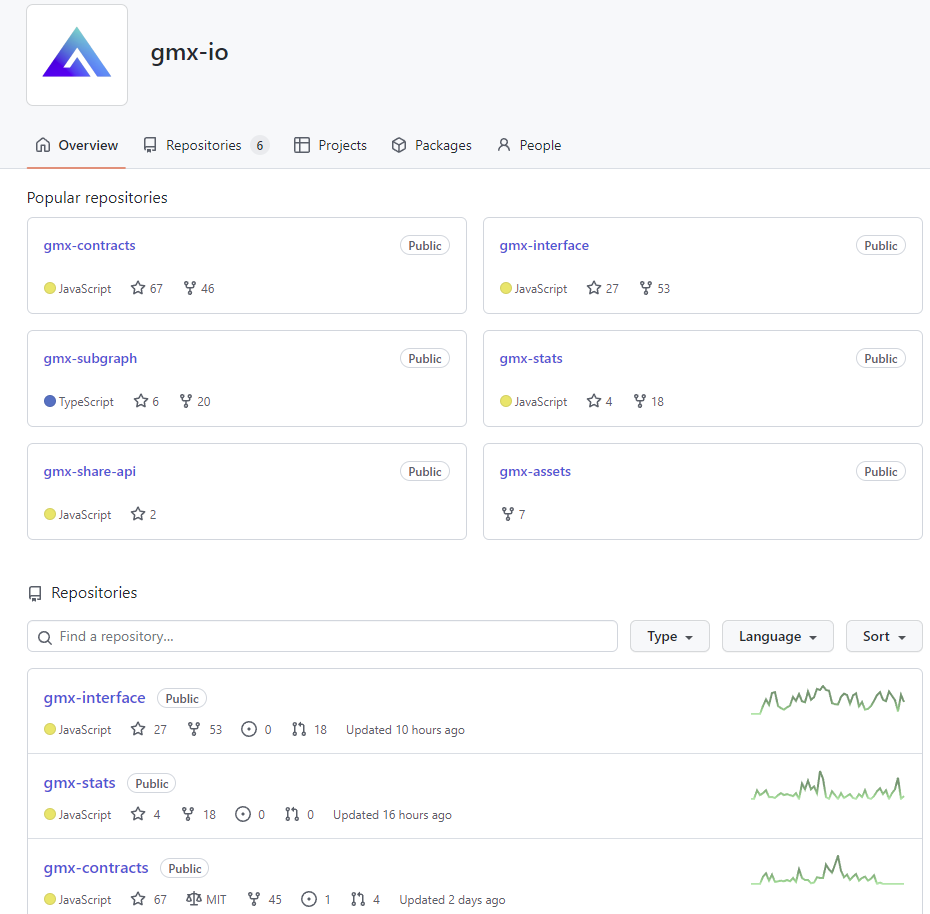Click the fork icon showing 53 in the gmx-interface card
Viewport: 930px width, 914px height.
click(646, 288)
